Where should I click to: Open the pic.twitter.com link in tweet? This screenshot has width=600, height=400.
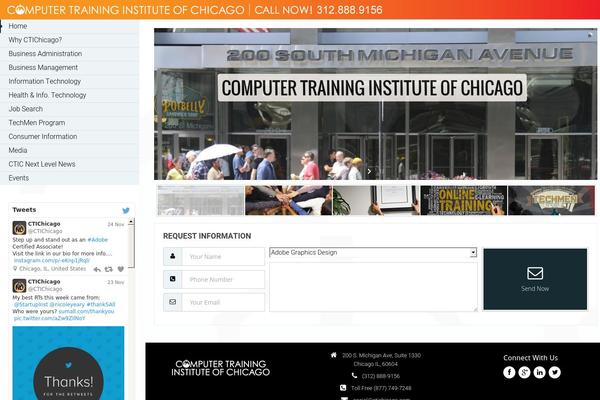[49, 318]
